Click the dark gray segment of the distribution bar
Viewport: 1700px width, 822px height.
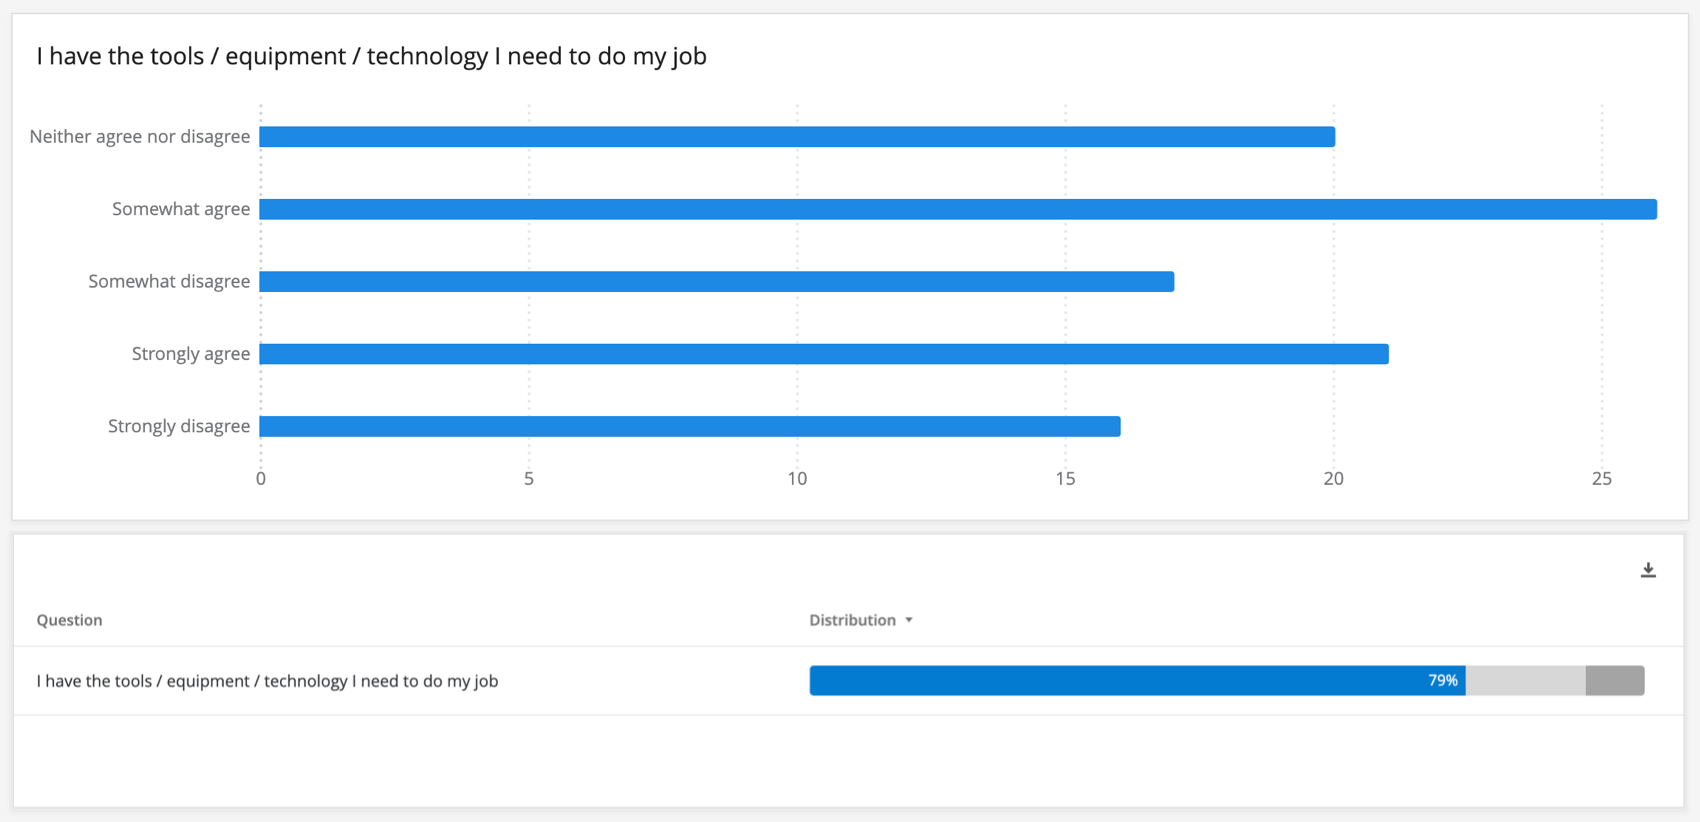1612,680
